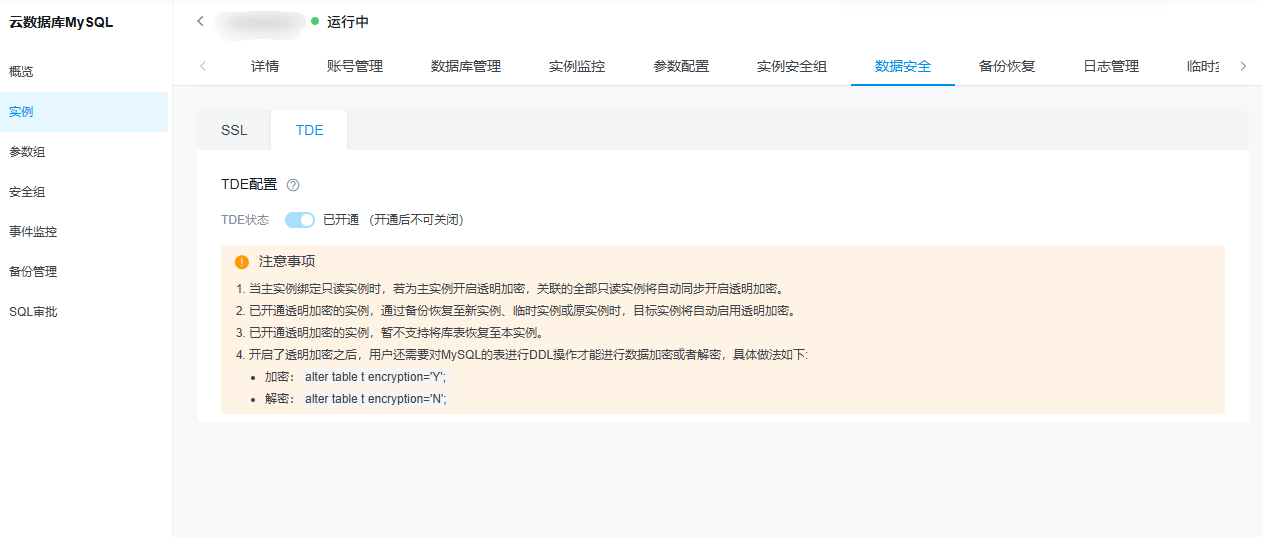Screen dimensions: 1262x537
Task: Click the (开通后不可关闭) note text
Action: click(x=416, y=220)
